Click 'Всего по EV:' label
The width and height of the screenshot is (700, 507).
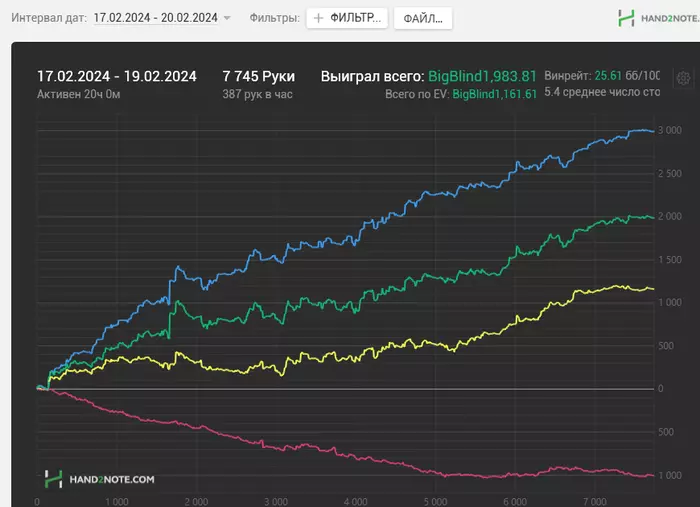(x=417, y=94)
